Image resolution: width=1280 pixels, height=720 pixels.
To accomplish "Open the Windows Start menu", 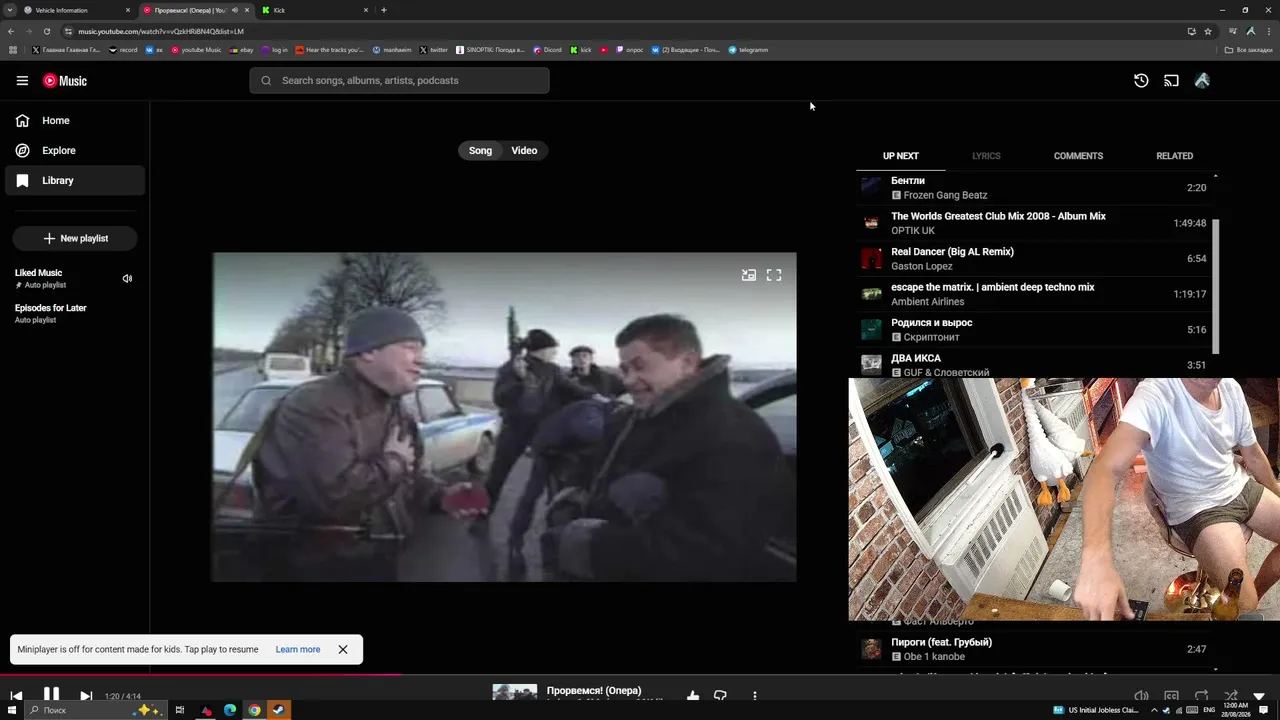I will coord(11,710).
